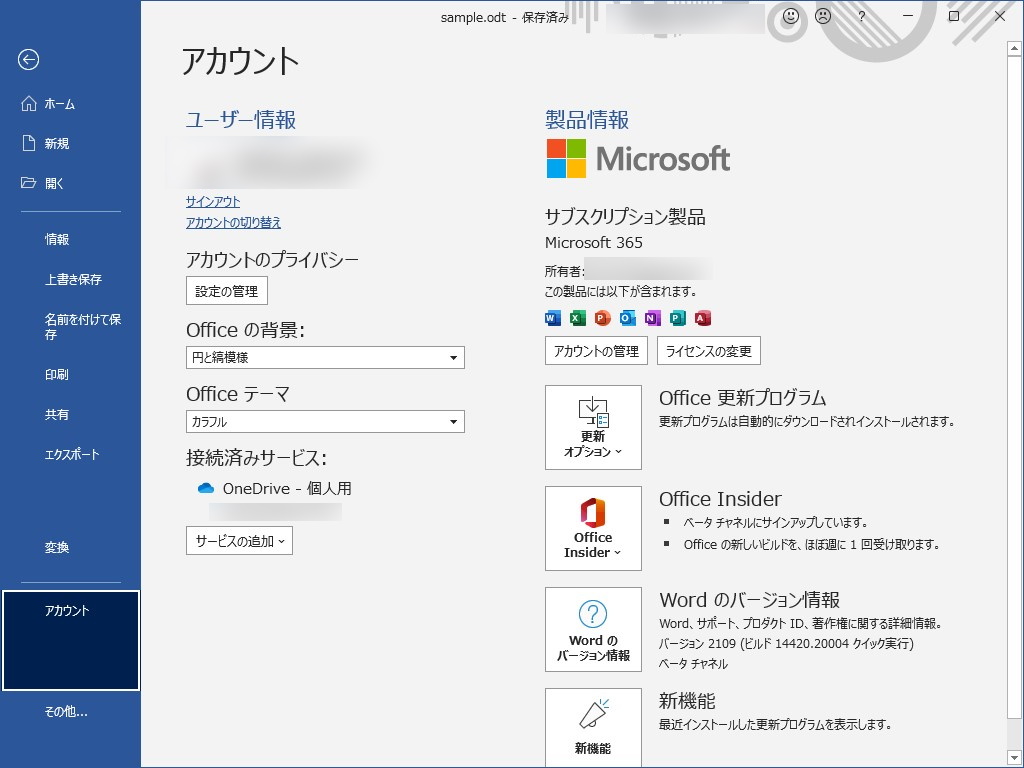
Task: Click the サインアウト link
Action: pyautogui.click(x=211, y=202)
